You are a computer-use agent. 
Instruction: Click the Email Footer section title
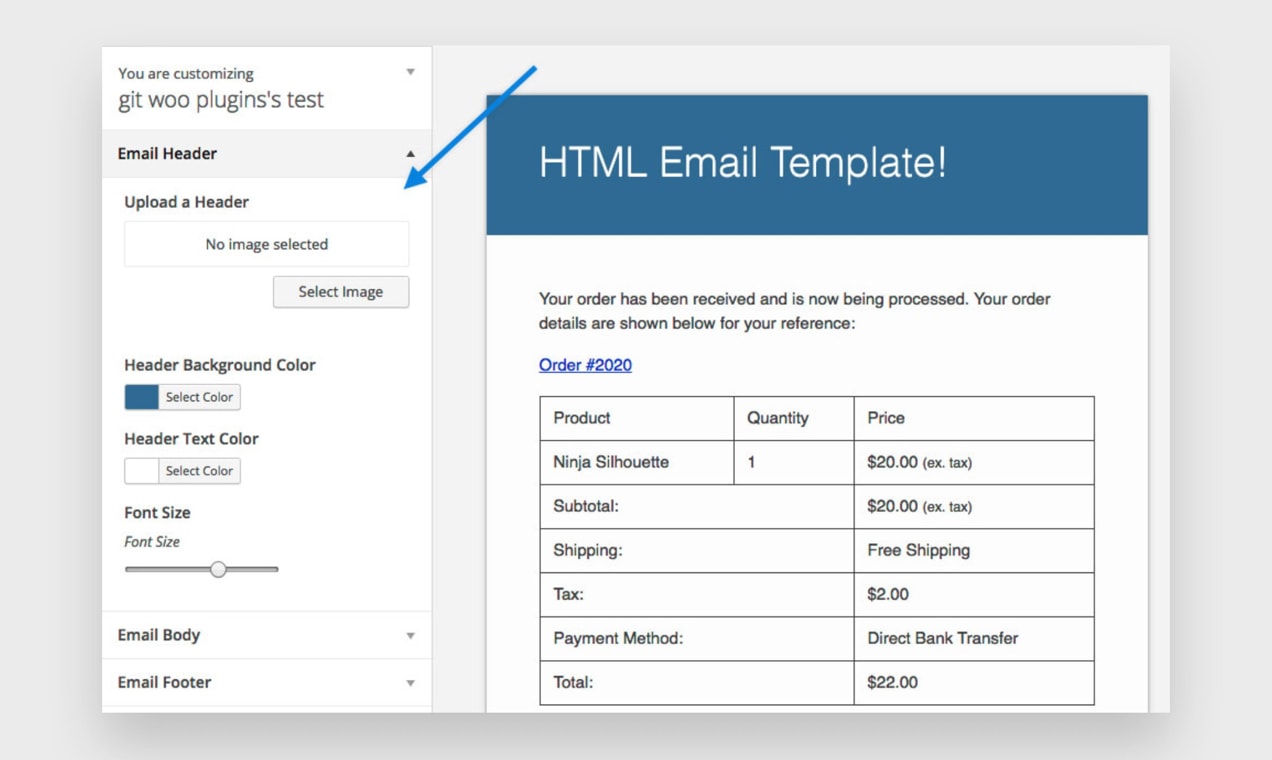click(164, 683)
